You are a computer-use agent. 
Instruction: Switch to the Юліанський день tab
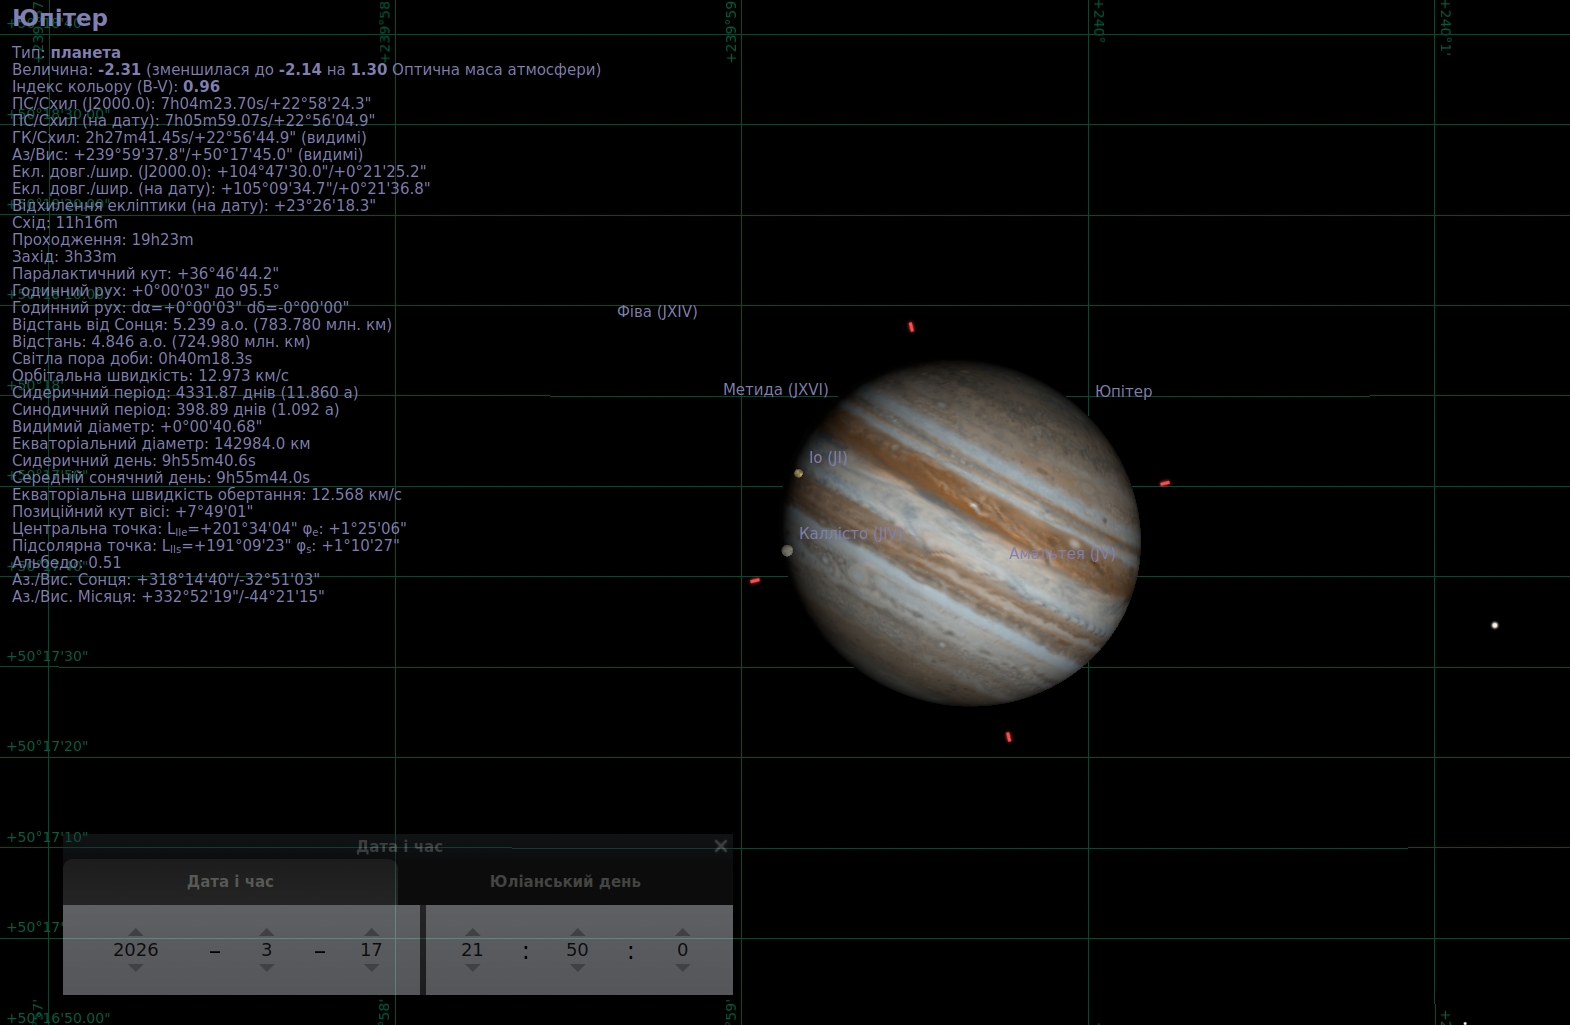pos(565,881)
